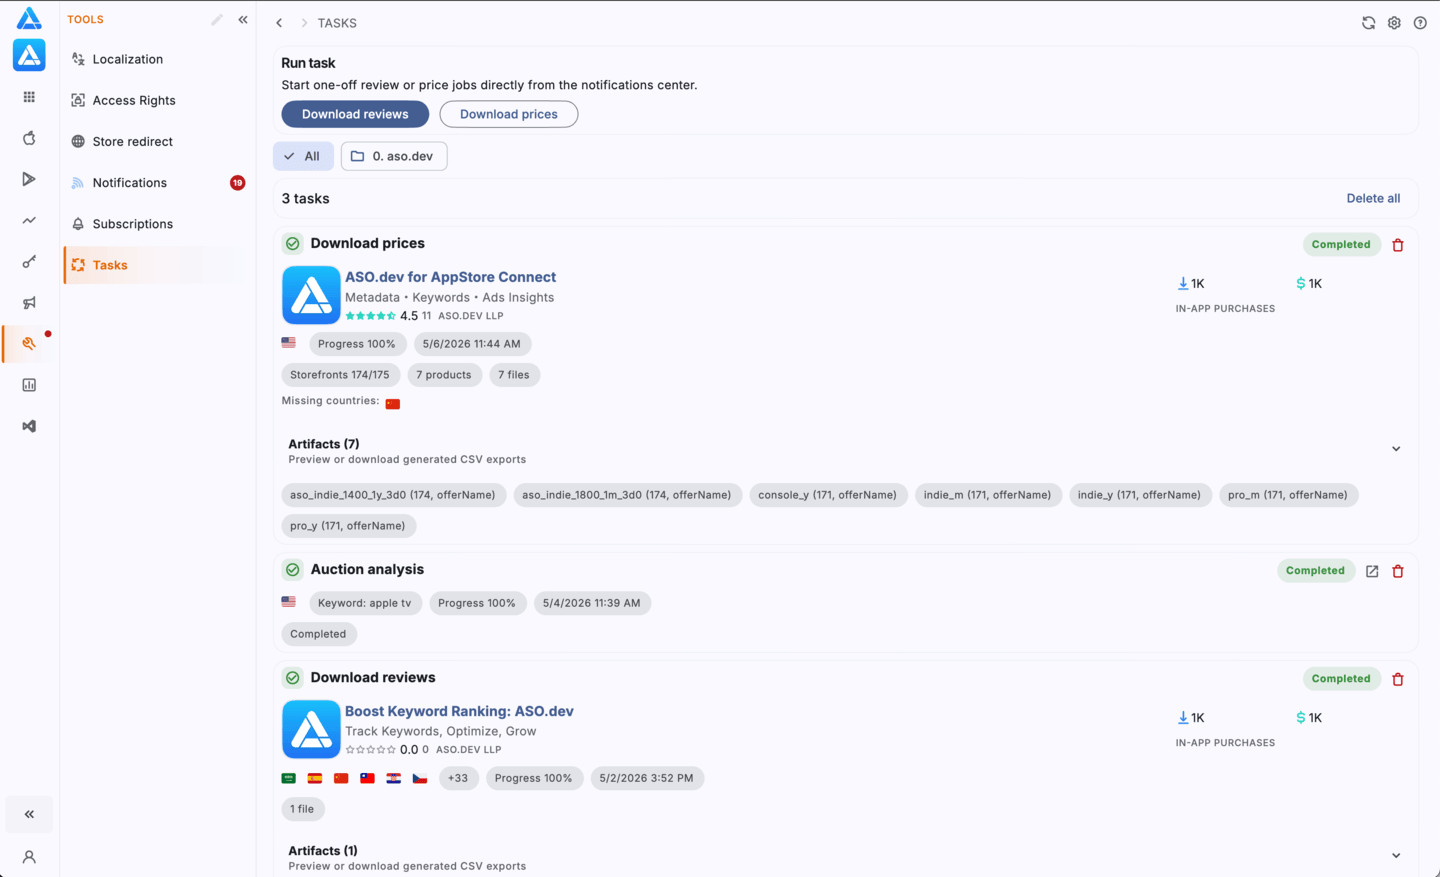Click the +33 more countries chip
The image size is (1440, 877).
[x=458, y=778]
